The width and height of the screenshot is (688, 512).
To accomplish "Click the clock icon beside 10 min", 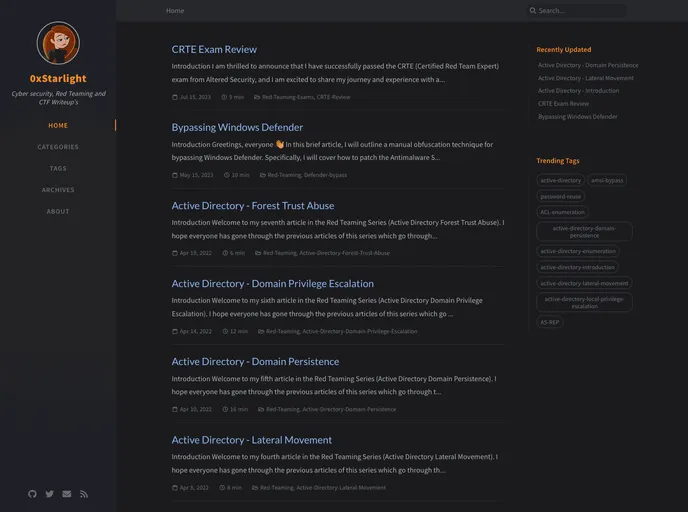I will [227, 175].
